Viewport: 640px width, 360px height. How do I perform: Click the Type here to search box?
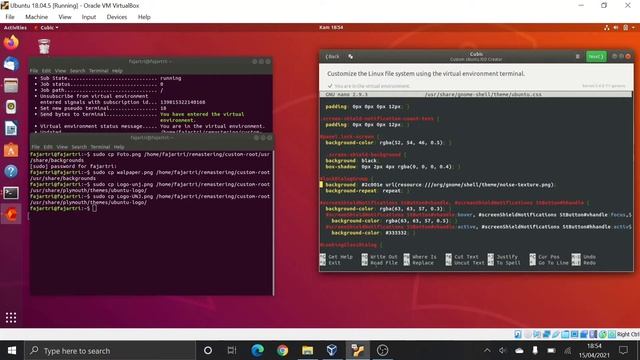point(110,351)
